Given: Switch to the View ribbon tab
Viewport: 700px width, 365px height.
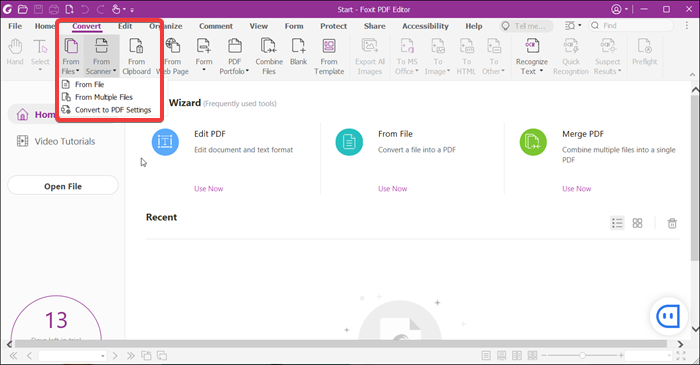Looking at the screenshot, I should coord(259,26).
